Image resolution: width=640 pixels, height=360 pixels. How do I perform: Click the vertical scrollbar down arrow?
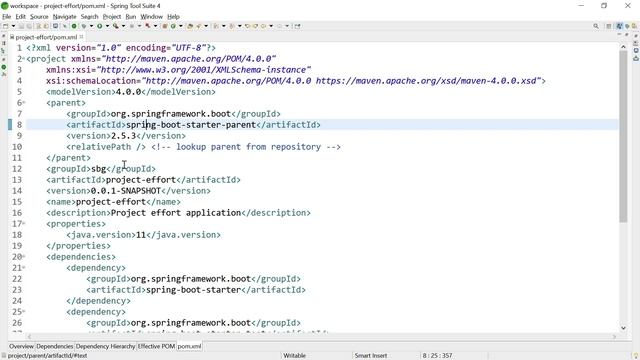623,328
